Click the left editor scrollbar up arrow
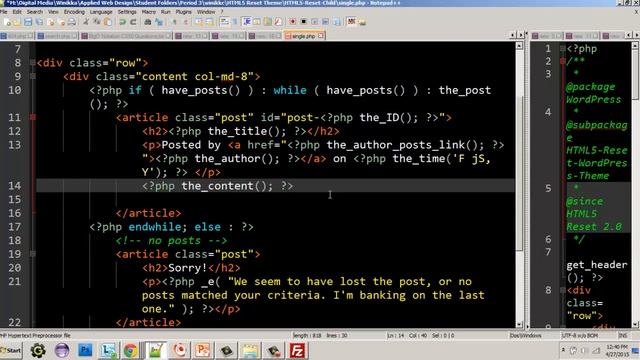The height and width of the screenshot is (360, 640). point(519,46)
